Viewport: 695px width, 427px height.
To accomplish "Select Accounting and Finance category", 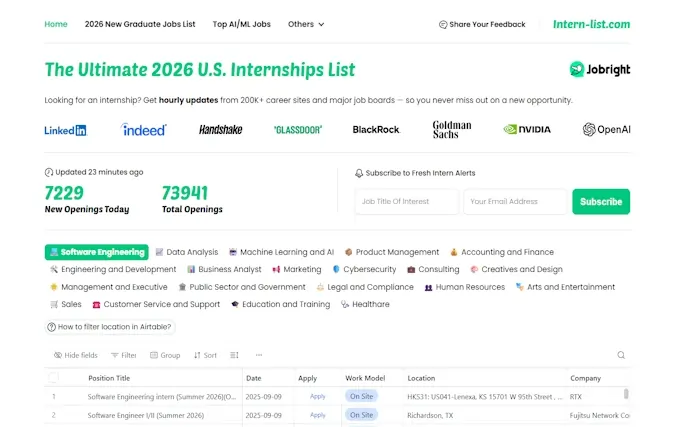I will click(x=502, y=252).
